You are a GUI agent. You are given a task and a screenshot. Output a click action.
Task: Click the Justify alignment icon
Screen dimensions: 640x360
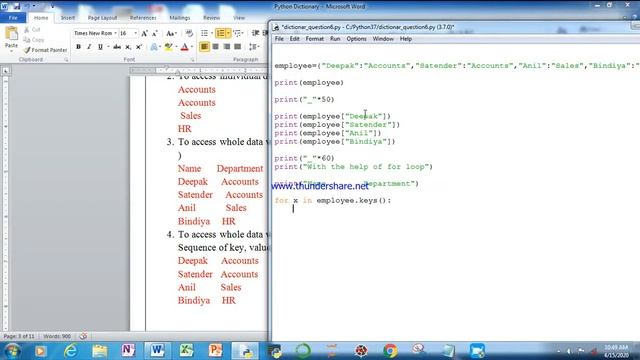pyautogui.click(x=238, y=47)
